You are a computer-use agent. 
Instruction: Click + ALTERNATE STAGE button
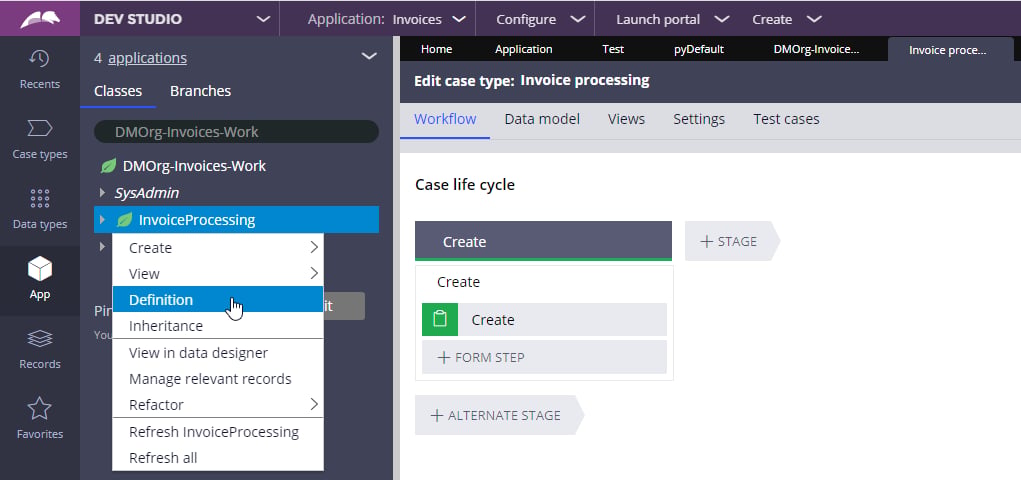[x=499, y=415]
